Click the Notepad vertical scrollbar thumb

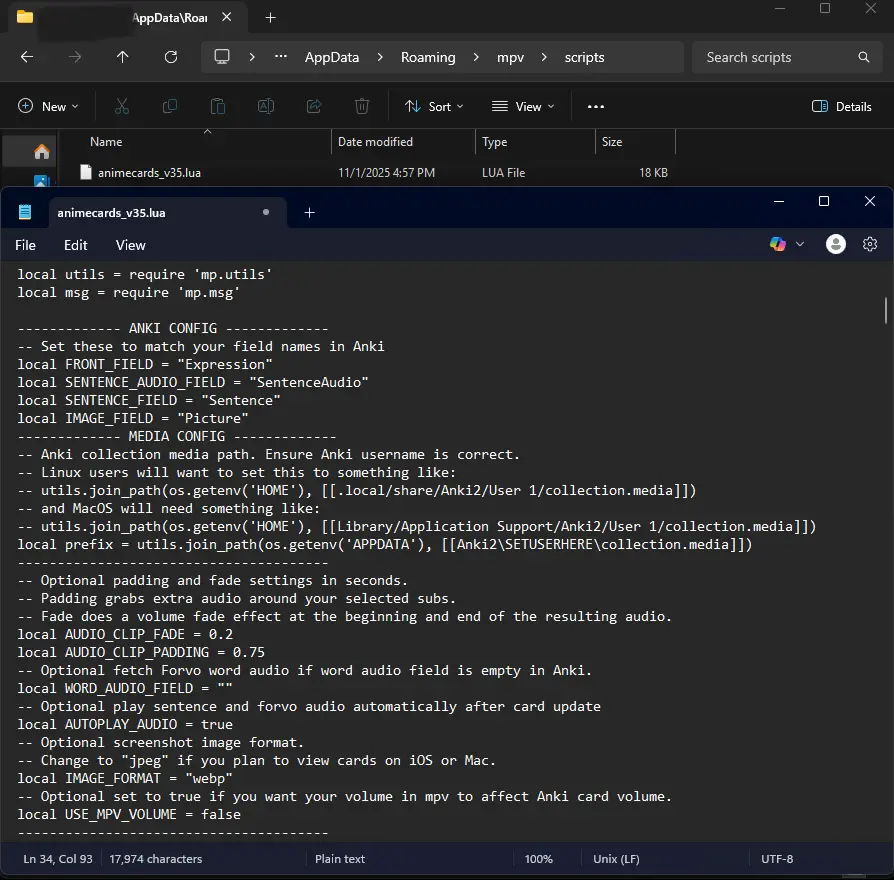885,310
